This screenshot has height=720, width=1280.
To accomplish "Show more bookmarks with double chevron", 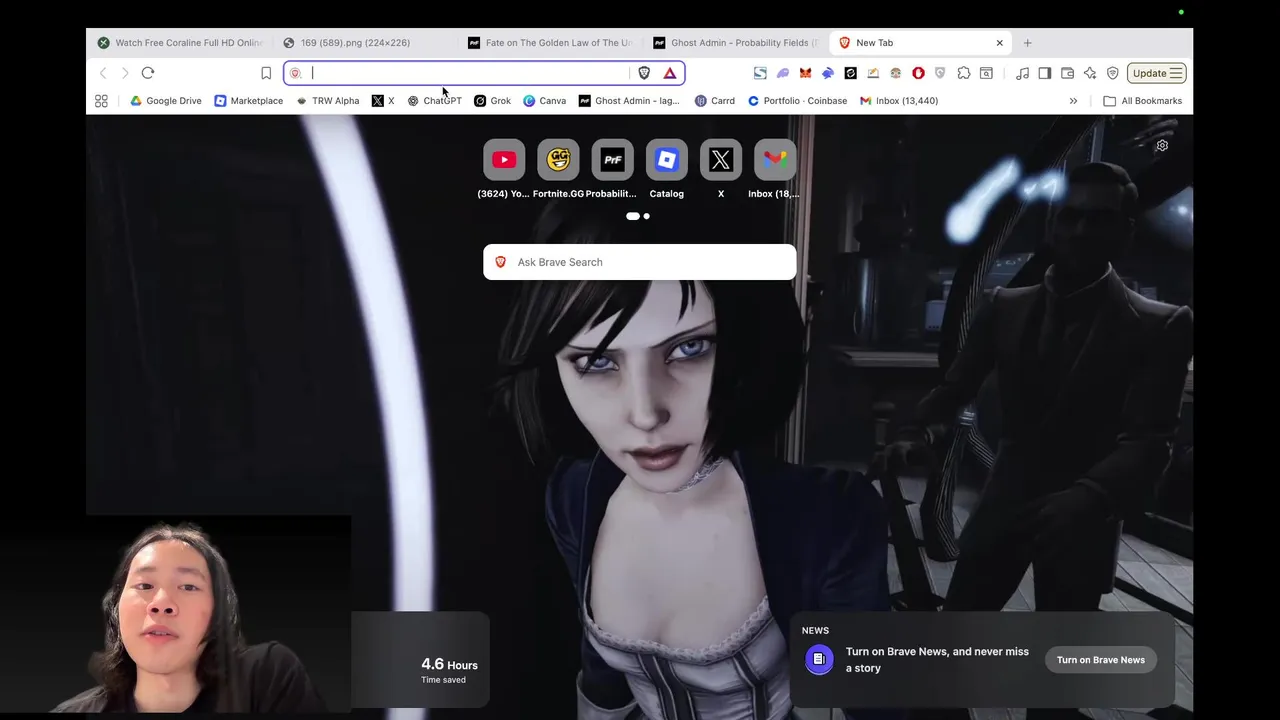I will tap(1073, 101).
